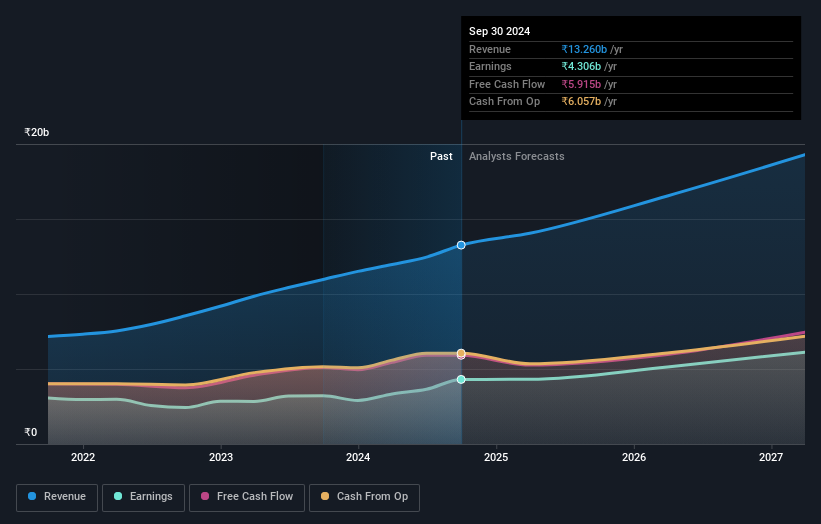Click the Past label
The height and width of the screenshot is (524, 821).
pyautogui.click(x=441, y=157)
